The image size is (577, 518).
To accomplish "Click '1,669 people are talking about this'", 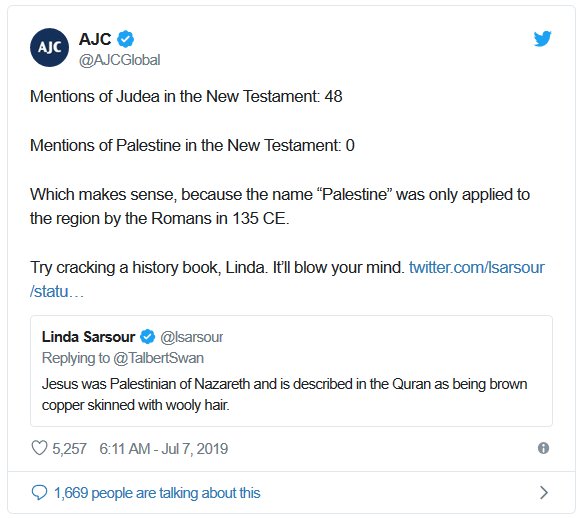I will [157, 493].
